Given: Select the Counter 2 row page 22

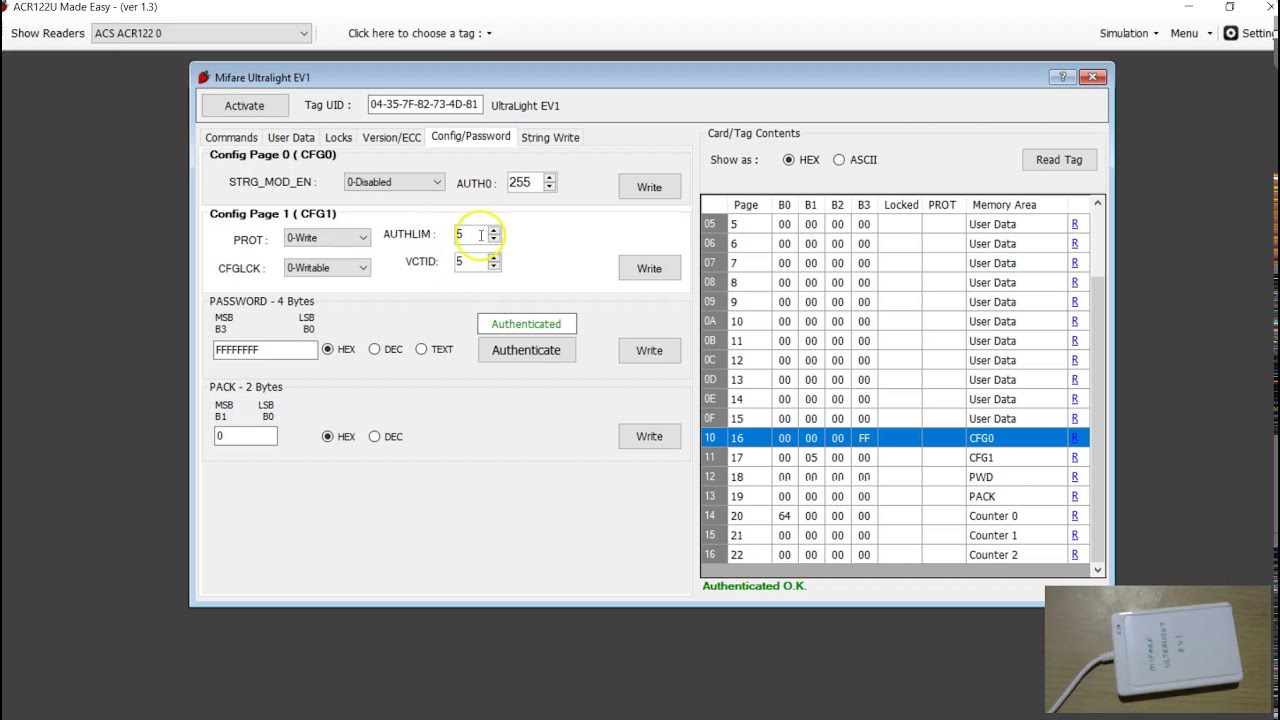Looking at the screenshot, I should pos(895,555).
